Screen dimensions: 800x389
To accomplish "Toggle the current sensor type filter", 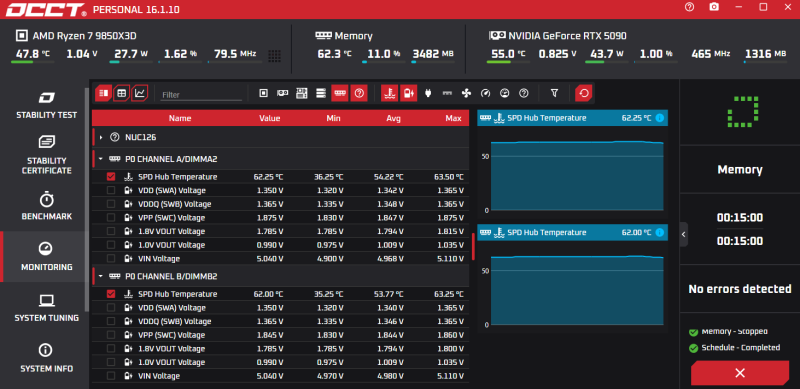I will (x=447, y=93).
